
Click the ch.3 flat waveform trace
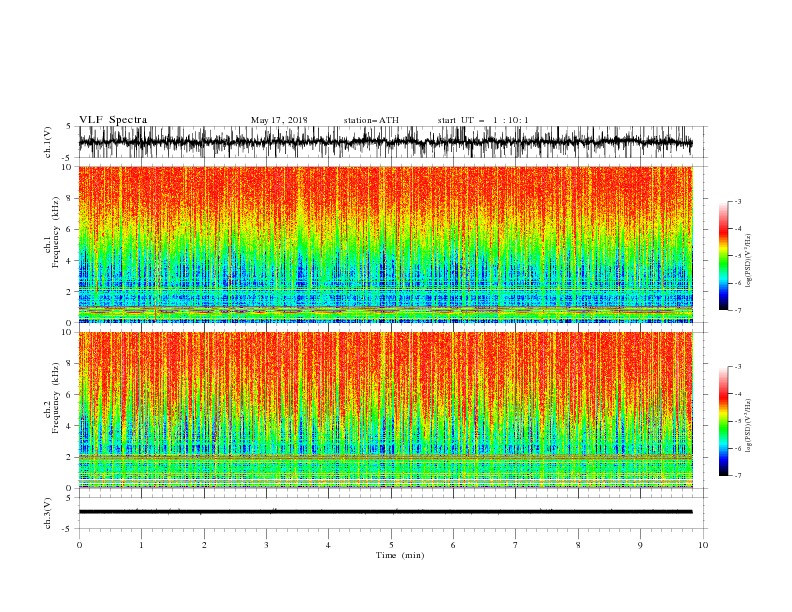point(385,512)
